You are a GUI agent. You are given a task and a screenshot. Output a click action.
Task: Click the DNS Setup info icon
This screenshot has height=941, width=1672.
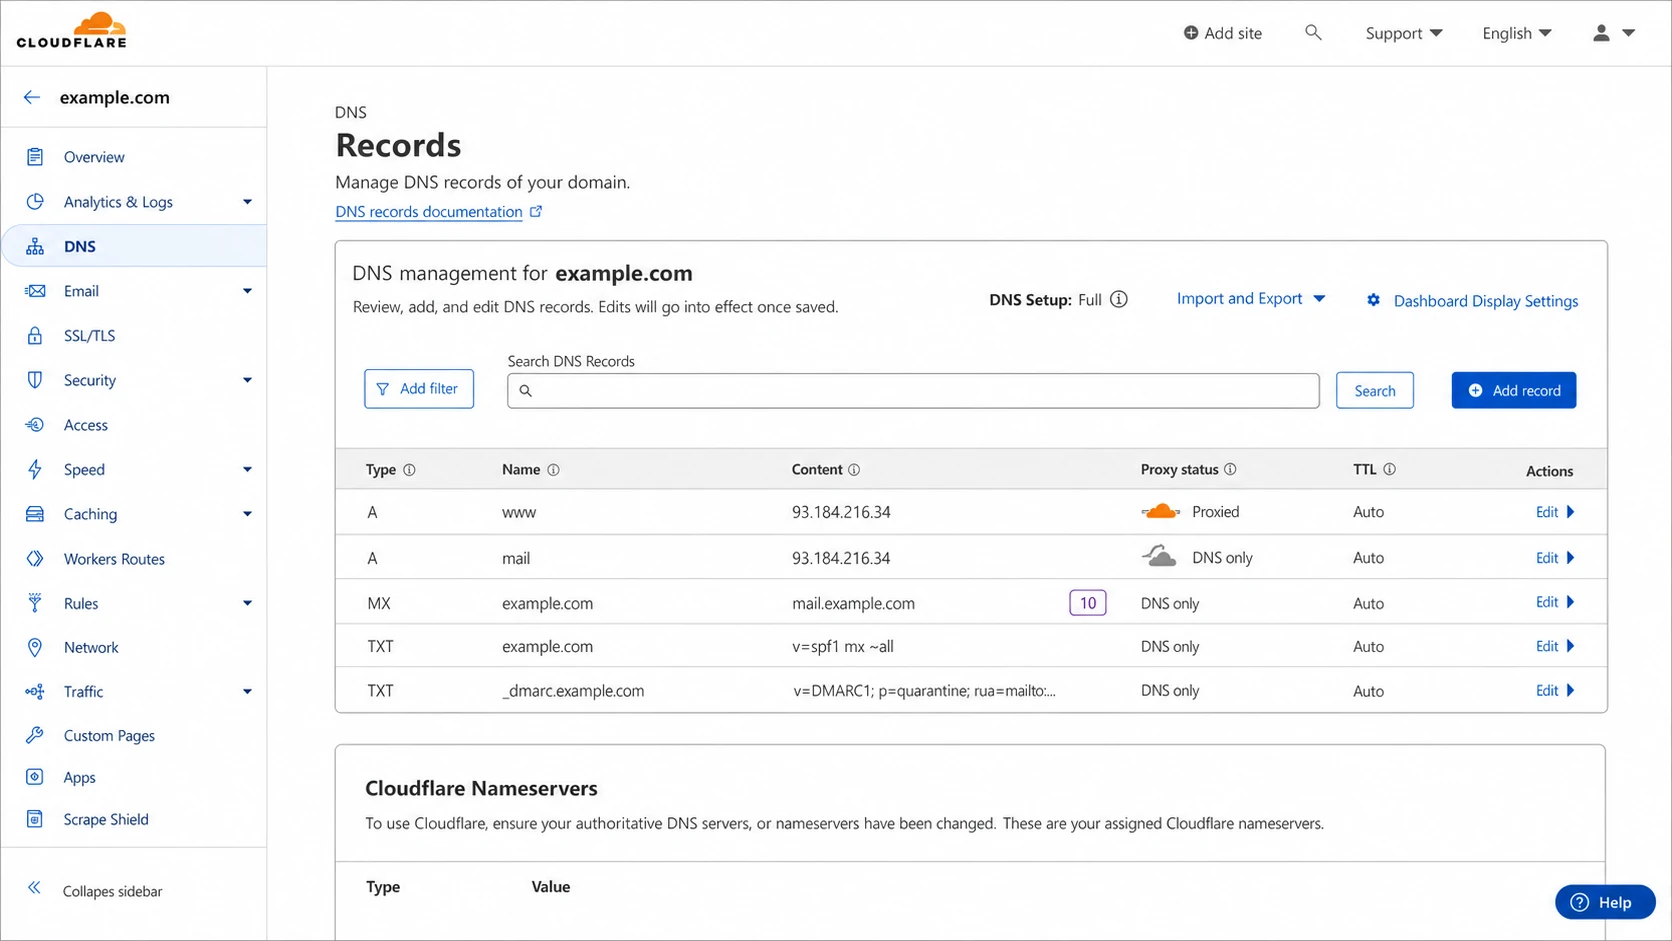pos(1119,299)
